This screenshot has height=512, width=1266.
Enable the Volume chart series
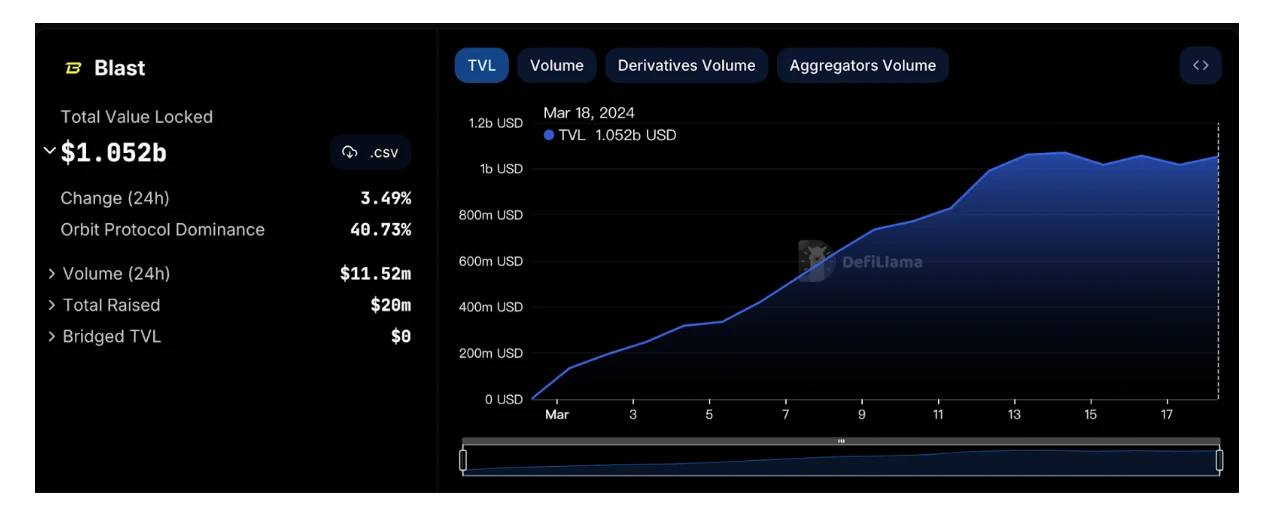tap(556, 65)
